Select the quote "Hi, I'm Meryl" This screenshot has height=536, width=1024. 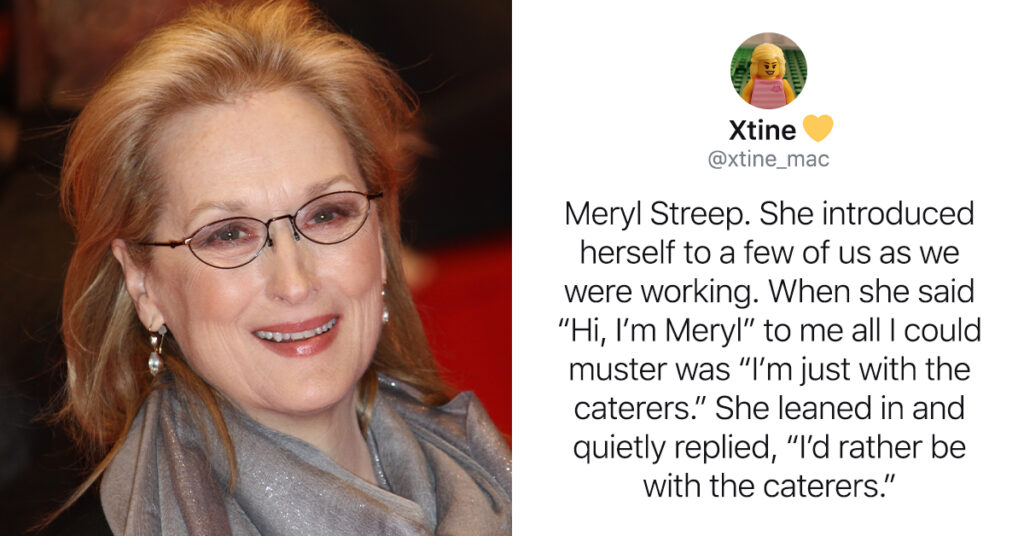click(x=658, y=330)
